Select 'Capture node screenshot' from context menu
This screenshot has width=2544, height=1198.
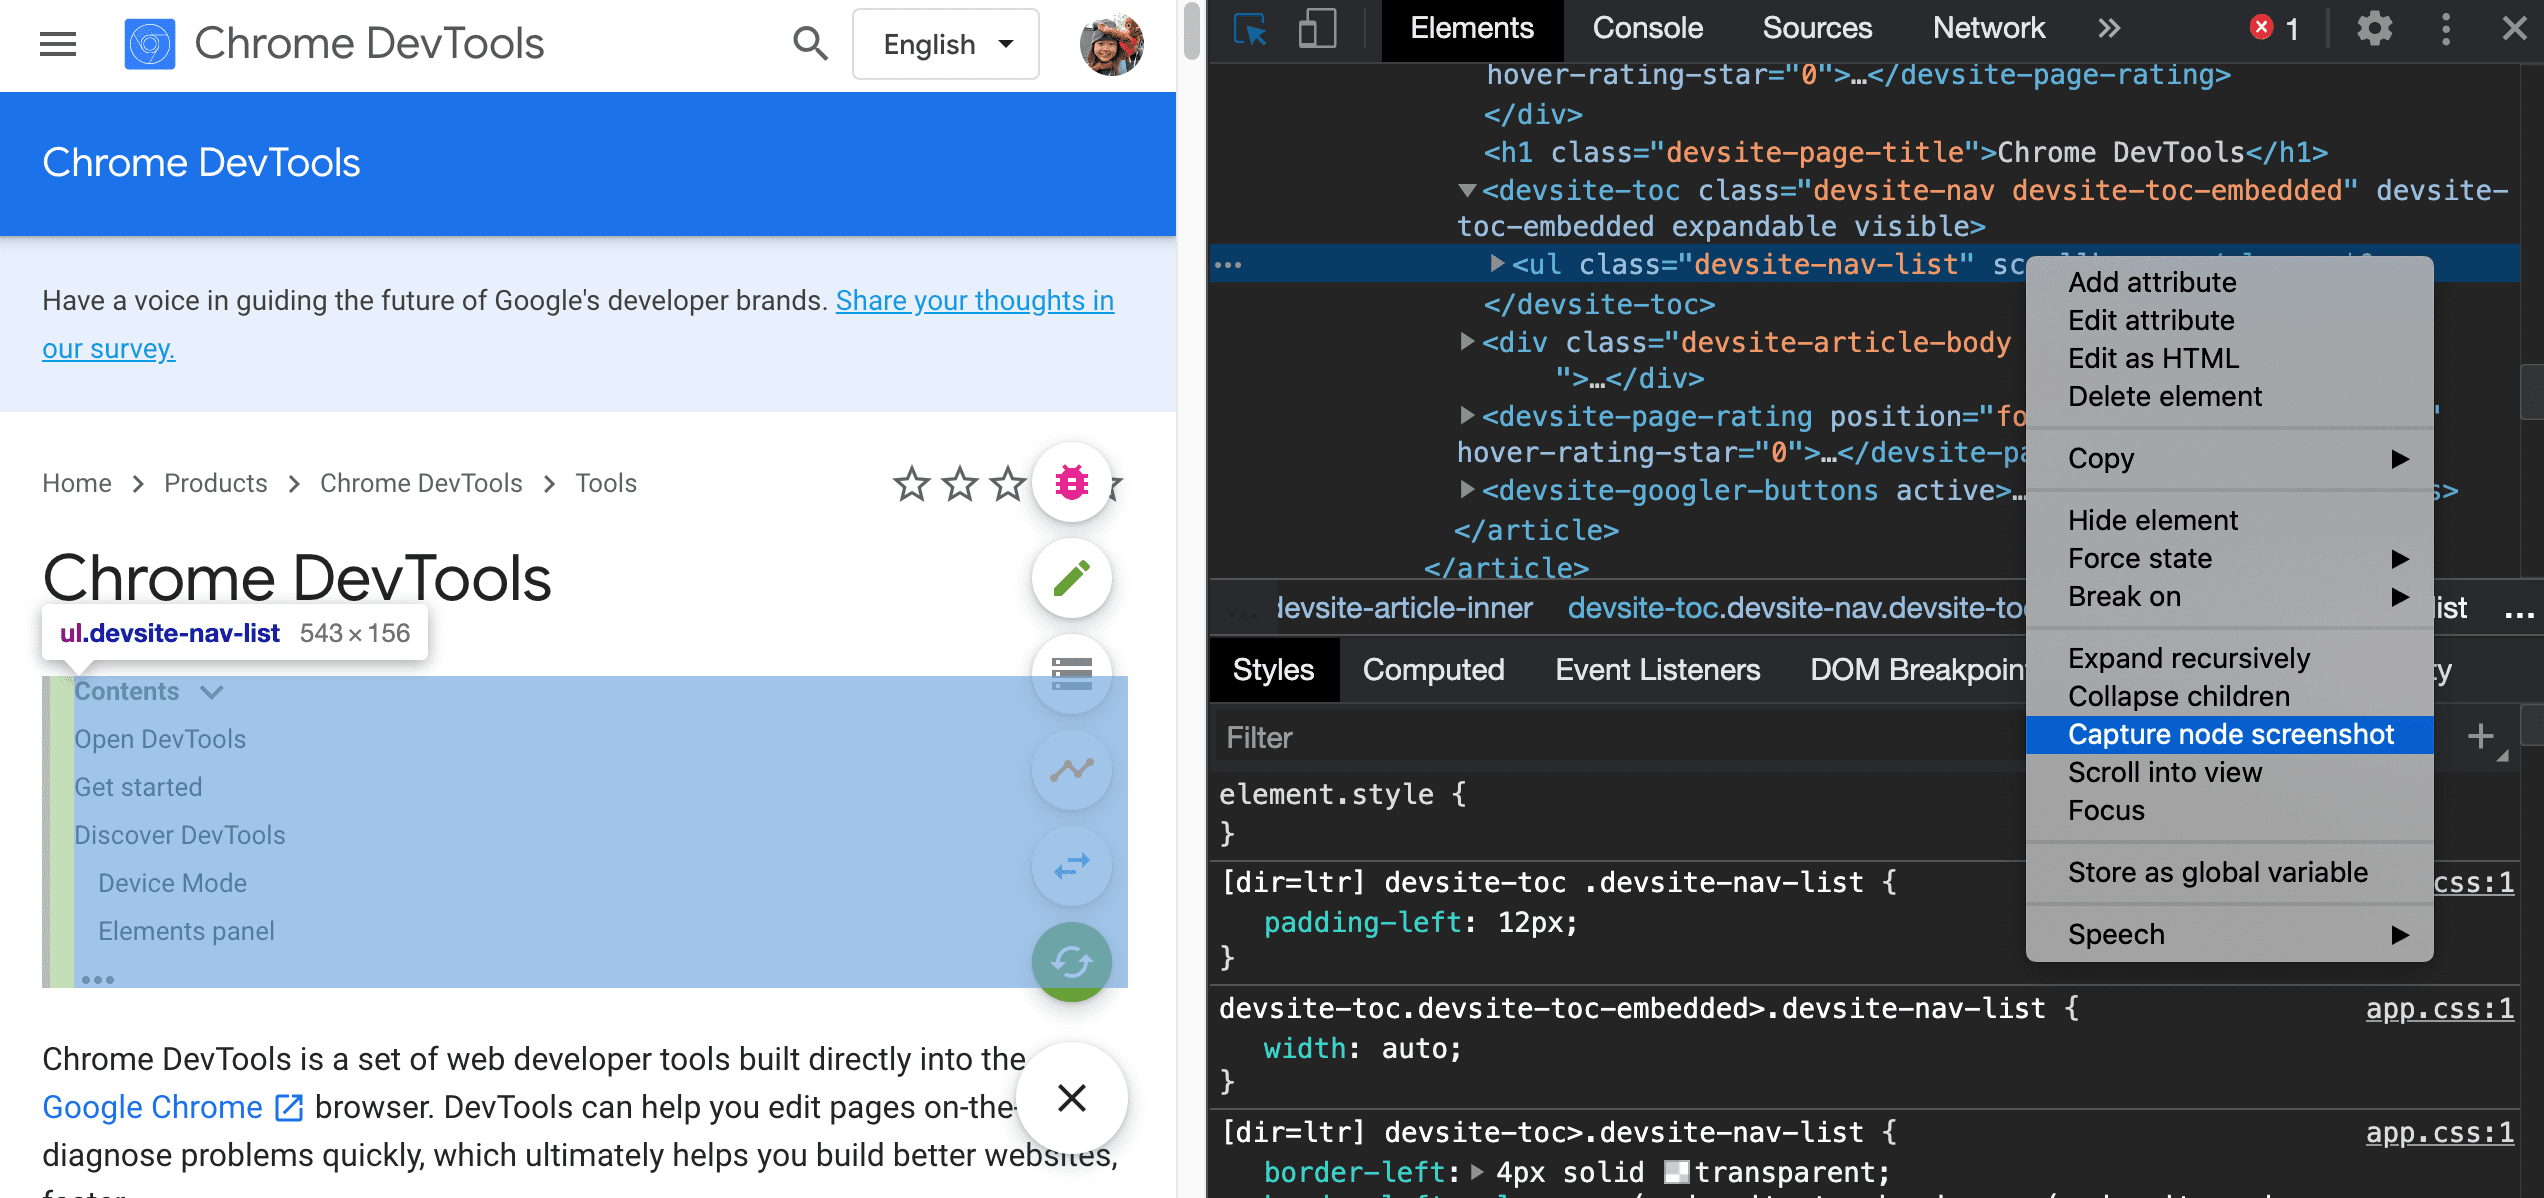[x=2229, y=734]
